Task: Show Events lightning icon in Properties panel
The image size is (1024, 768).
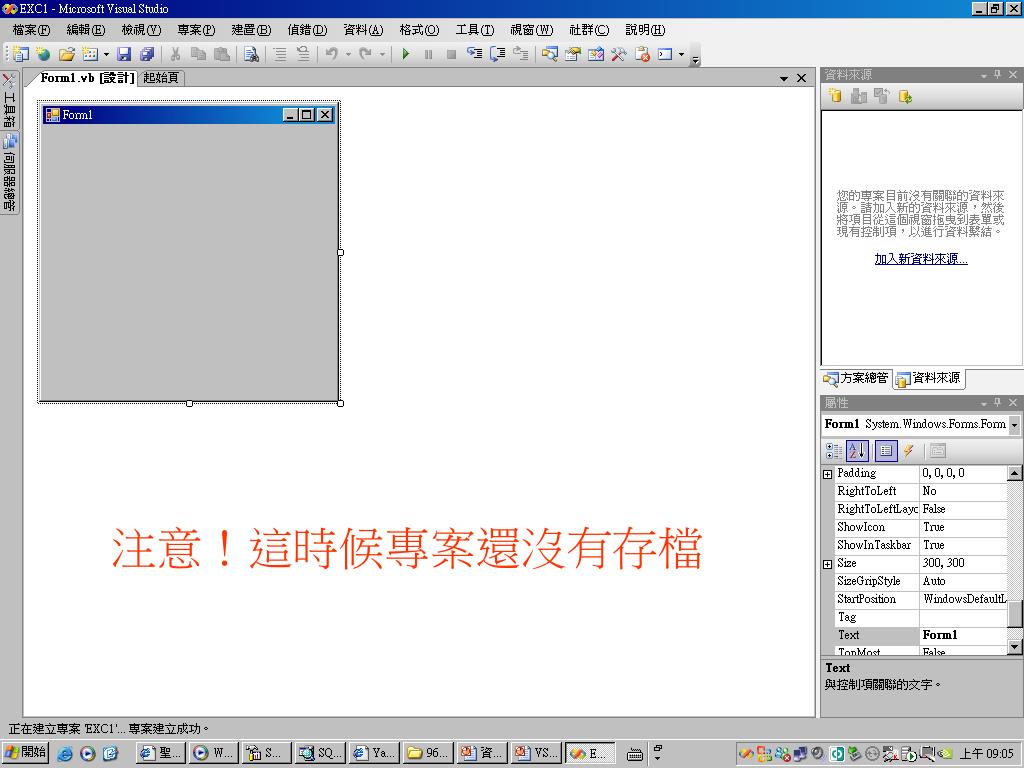Action: pyautogui.click(x=908, y=451)
